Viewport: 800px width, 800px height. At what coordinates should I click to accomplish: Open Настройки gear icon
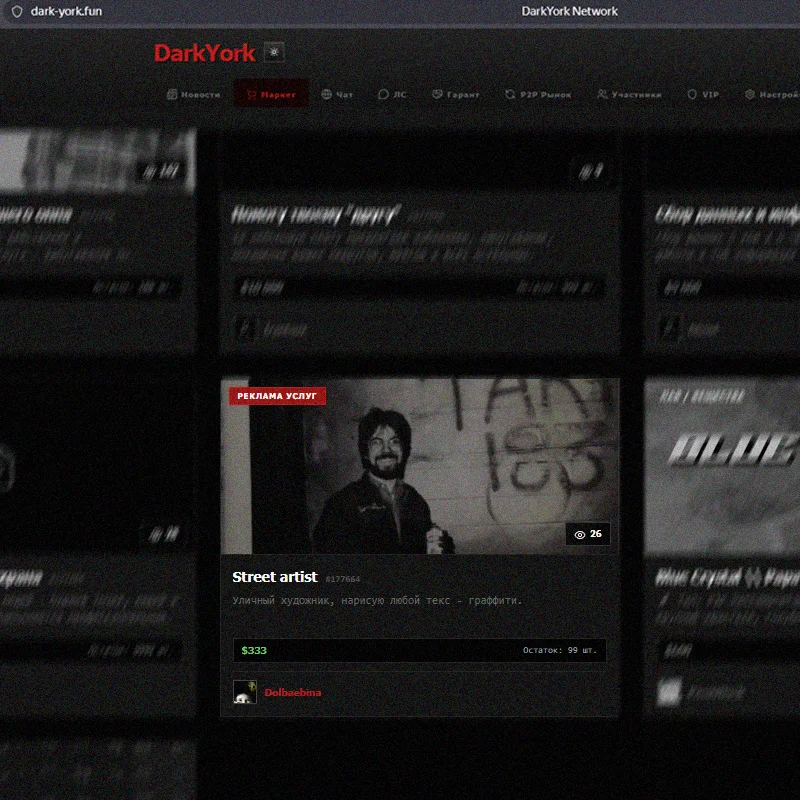pyautogui.click(x=750, y=95)
